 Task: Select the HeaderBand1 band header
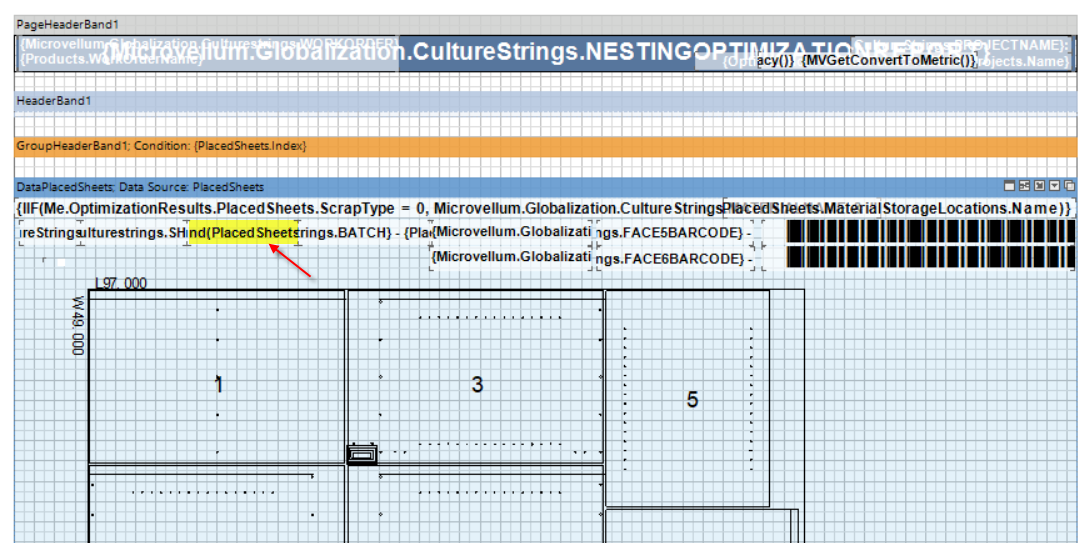[x=545, y=101]
